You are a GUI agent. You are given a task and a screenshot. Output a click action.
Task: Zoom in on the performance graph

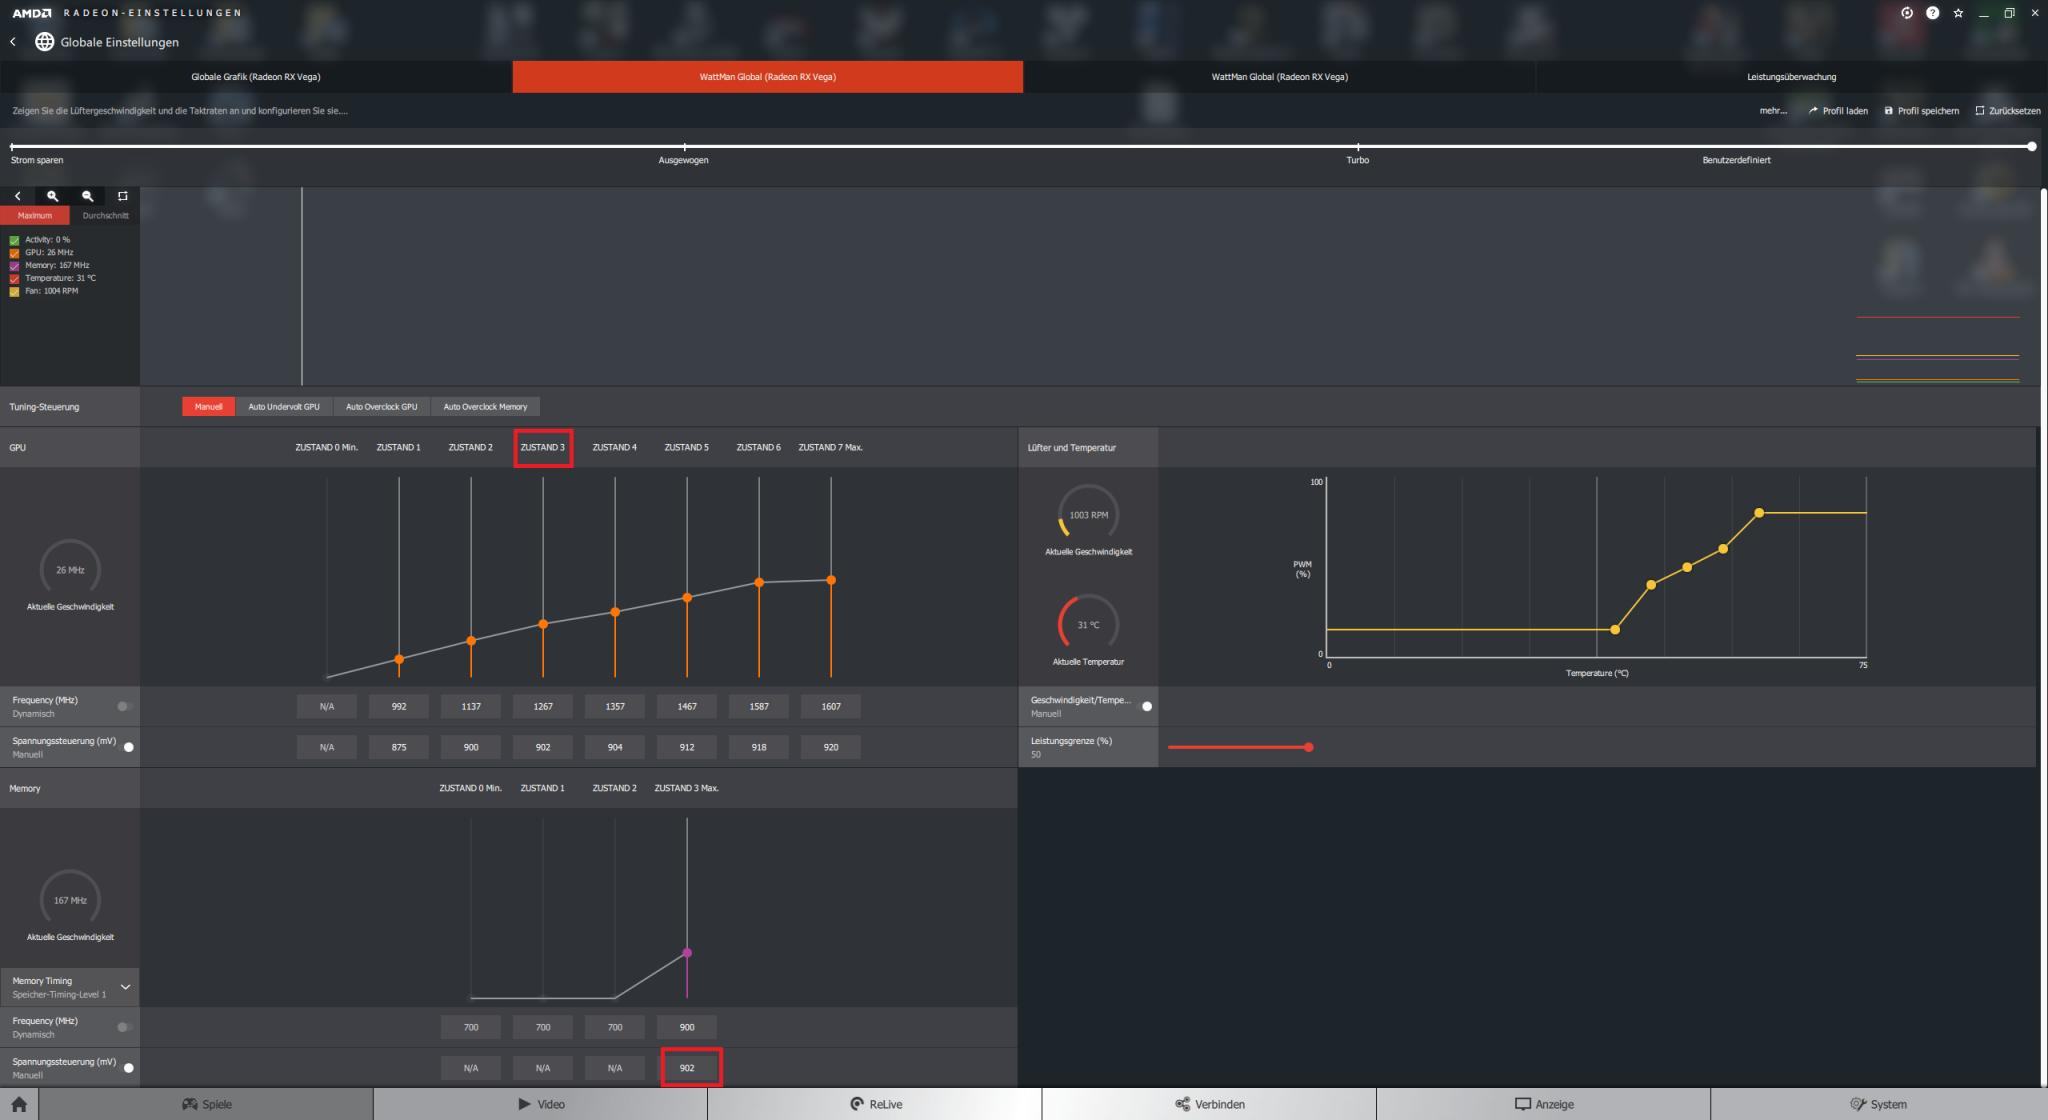[52, 196]
